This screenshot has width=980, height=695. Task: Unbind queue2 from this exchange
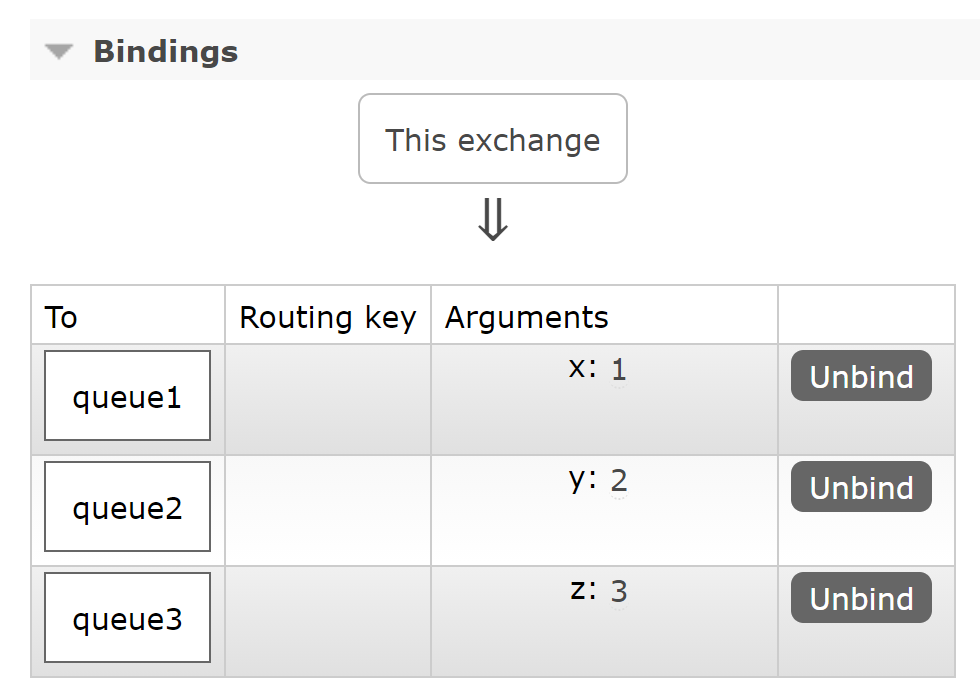click(861, 487)
